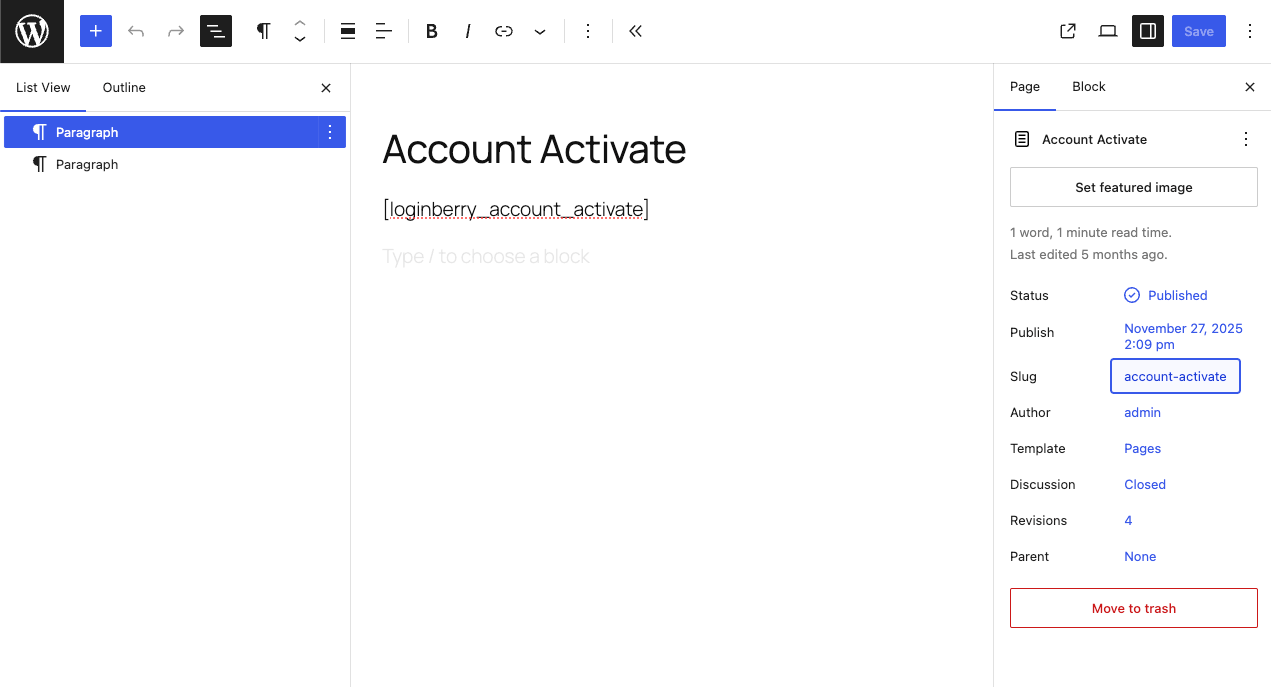
Task: Close the List View panel
Action: [326, 88]
